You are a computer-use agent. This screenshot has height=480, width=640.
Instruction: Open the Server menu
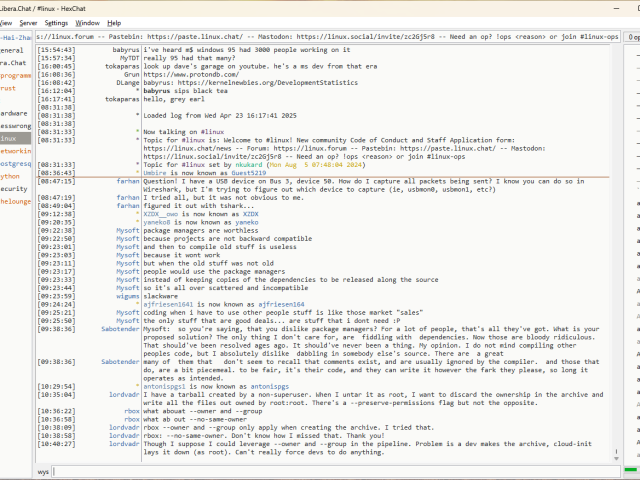(x=27, y=22)
